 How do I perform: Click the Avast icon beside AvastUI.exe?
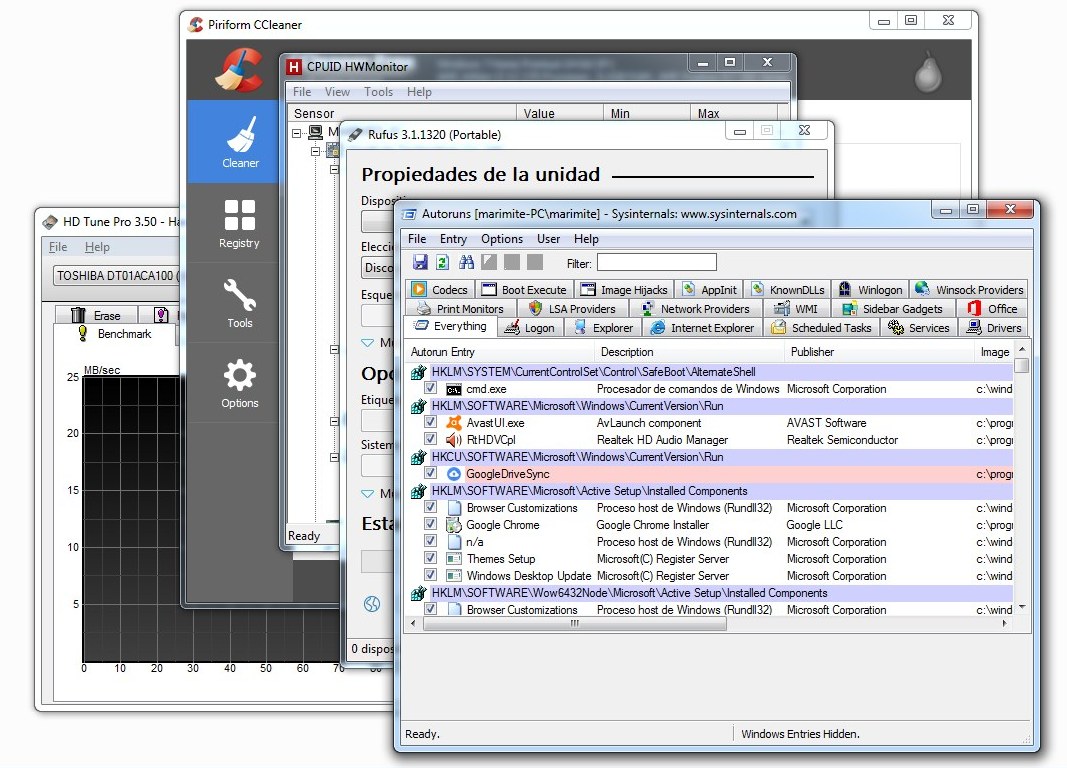[x=454, y=422]
